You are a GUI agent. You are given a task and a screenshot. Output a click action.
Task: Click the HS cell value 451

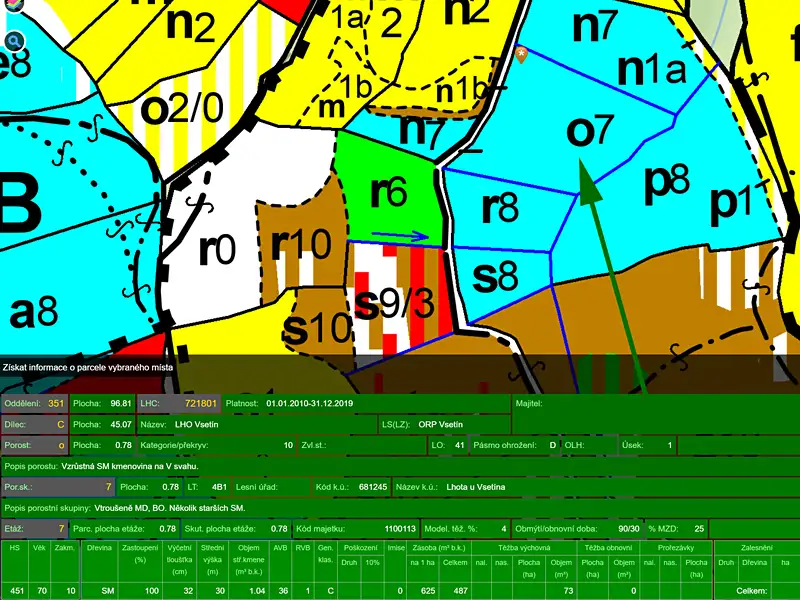17,591
